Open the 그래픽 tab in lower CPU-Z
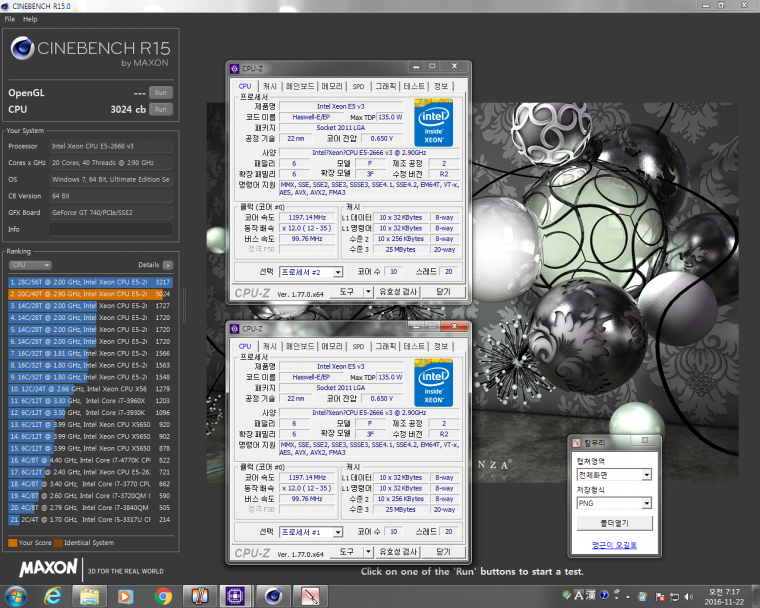 pyautogui.click(x=386, y=346)
